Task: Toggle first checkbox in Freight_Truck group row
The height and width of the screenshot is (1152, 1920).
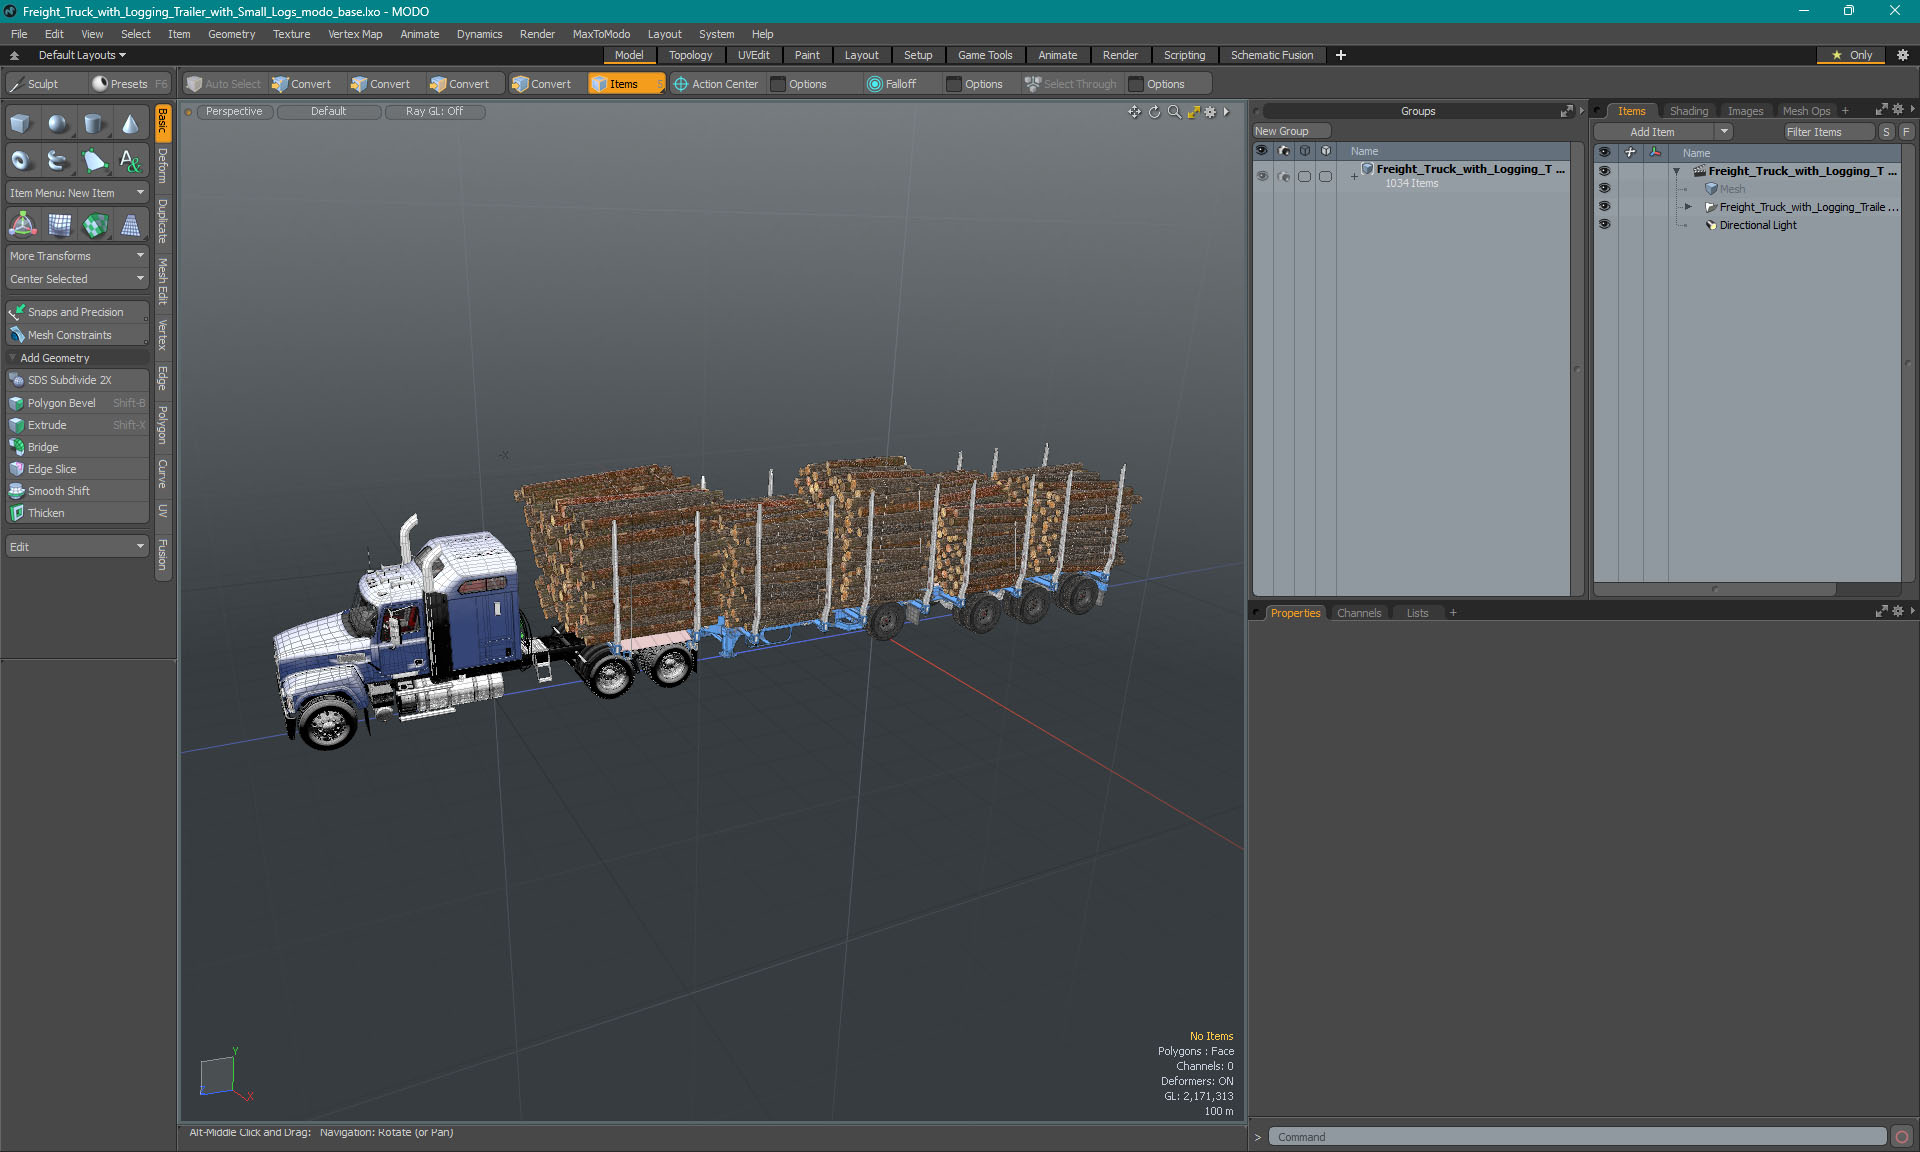Action: [x=1304, y=176]
